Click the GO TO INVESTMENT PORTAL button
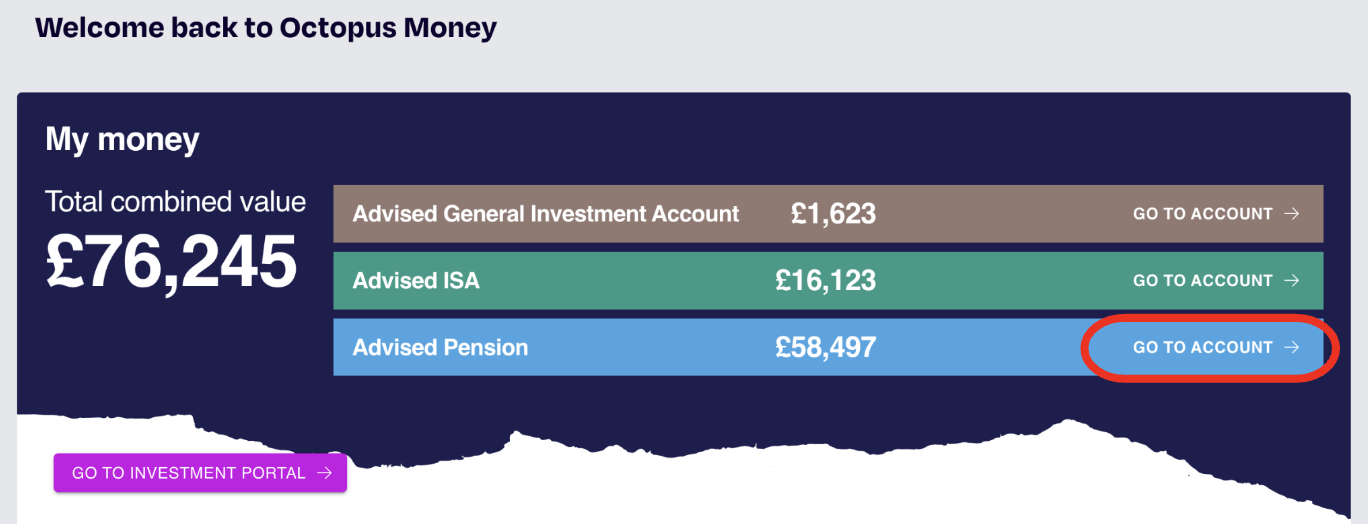Screen dimensions: 1368x524 click(200, 473)
